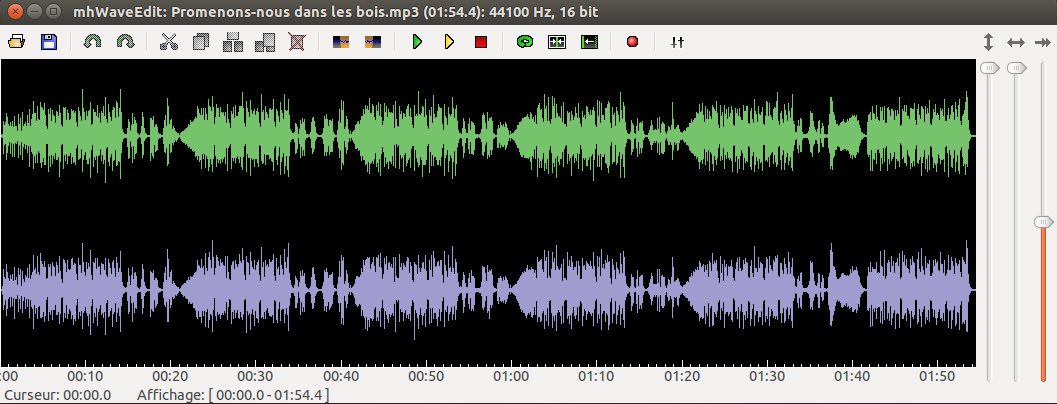Play the selection with the yellow play button

449,42
